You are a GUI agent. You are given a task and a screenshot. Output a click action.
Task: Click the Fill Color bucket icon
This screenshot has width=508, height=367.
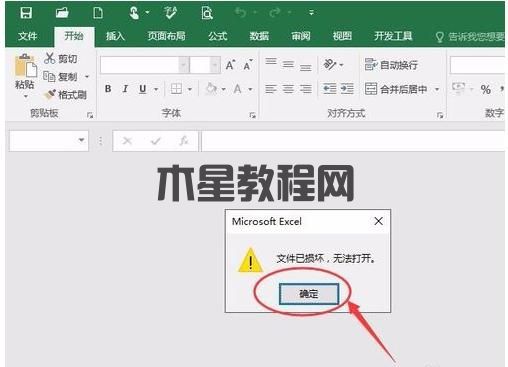(x=211, y=89)
